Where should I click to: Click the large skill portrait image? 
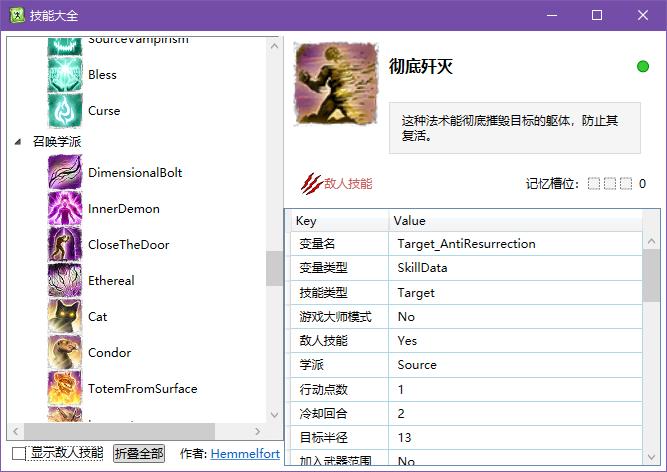pyautogui.click(x=336, y=84)
